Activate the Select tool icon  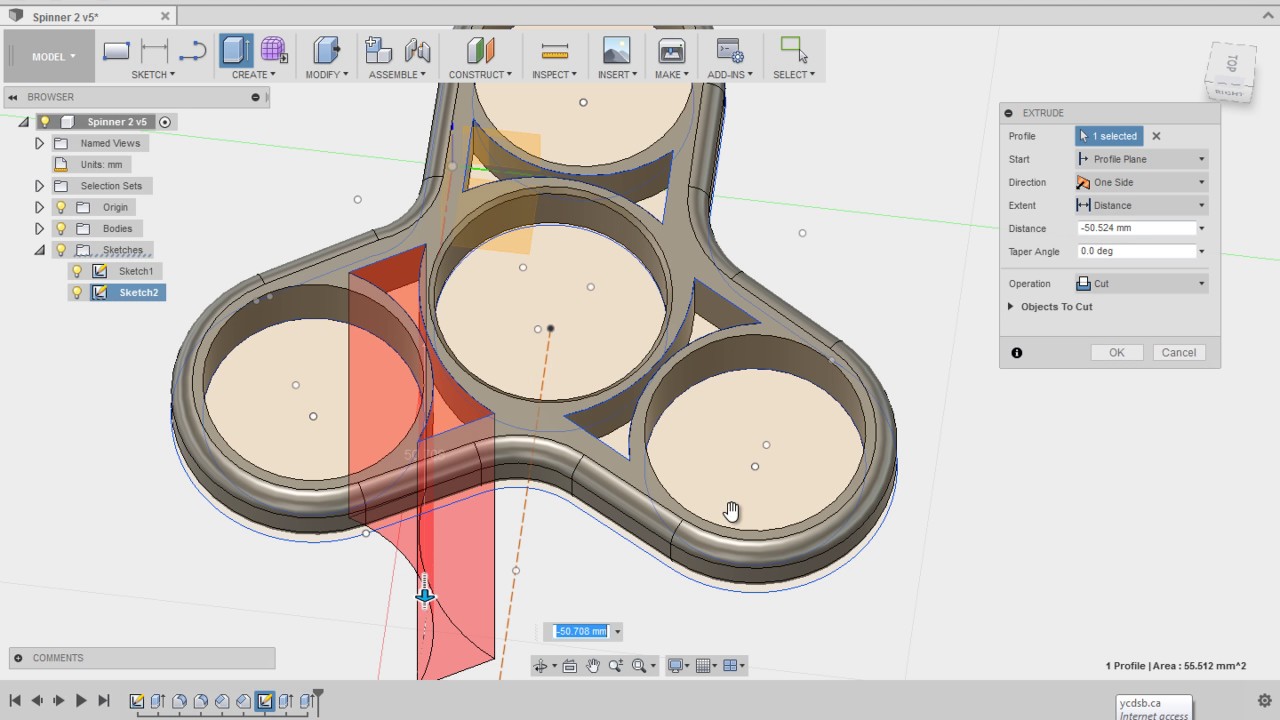pyautogui.click(x=794, y=50)
